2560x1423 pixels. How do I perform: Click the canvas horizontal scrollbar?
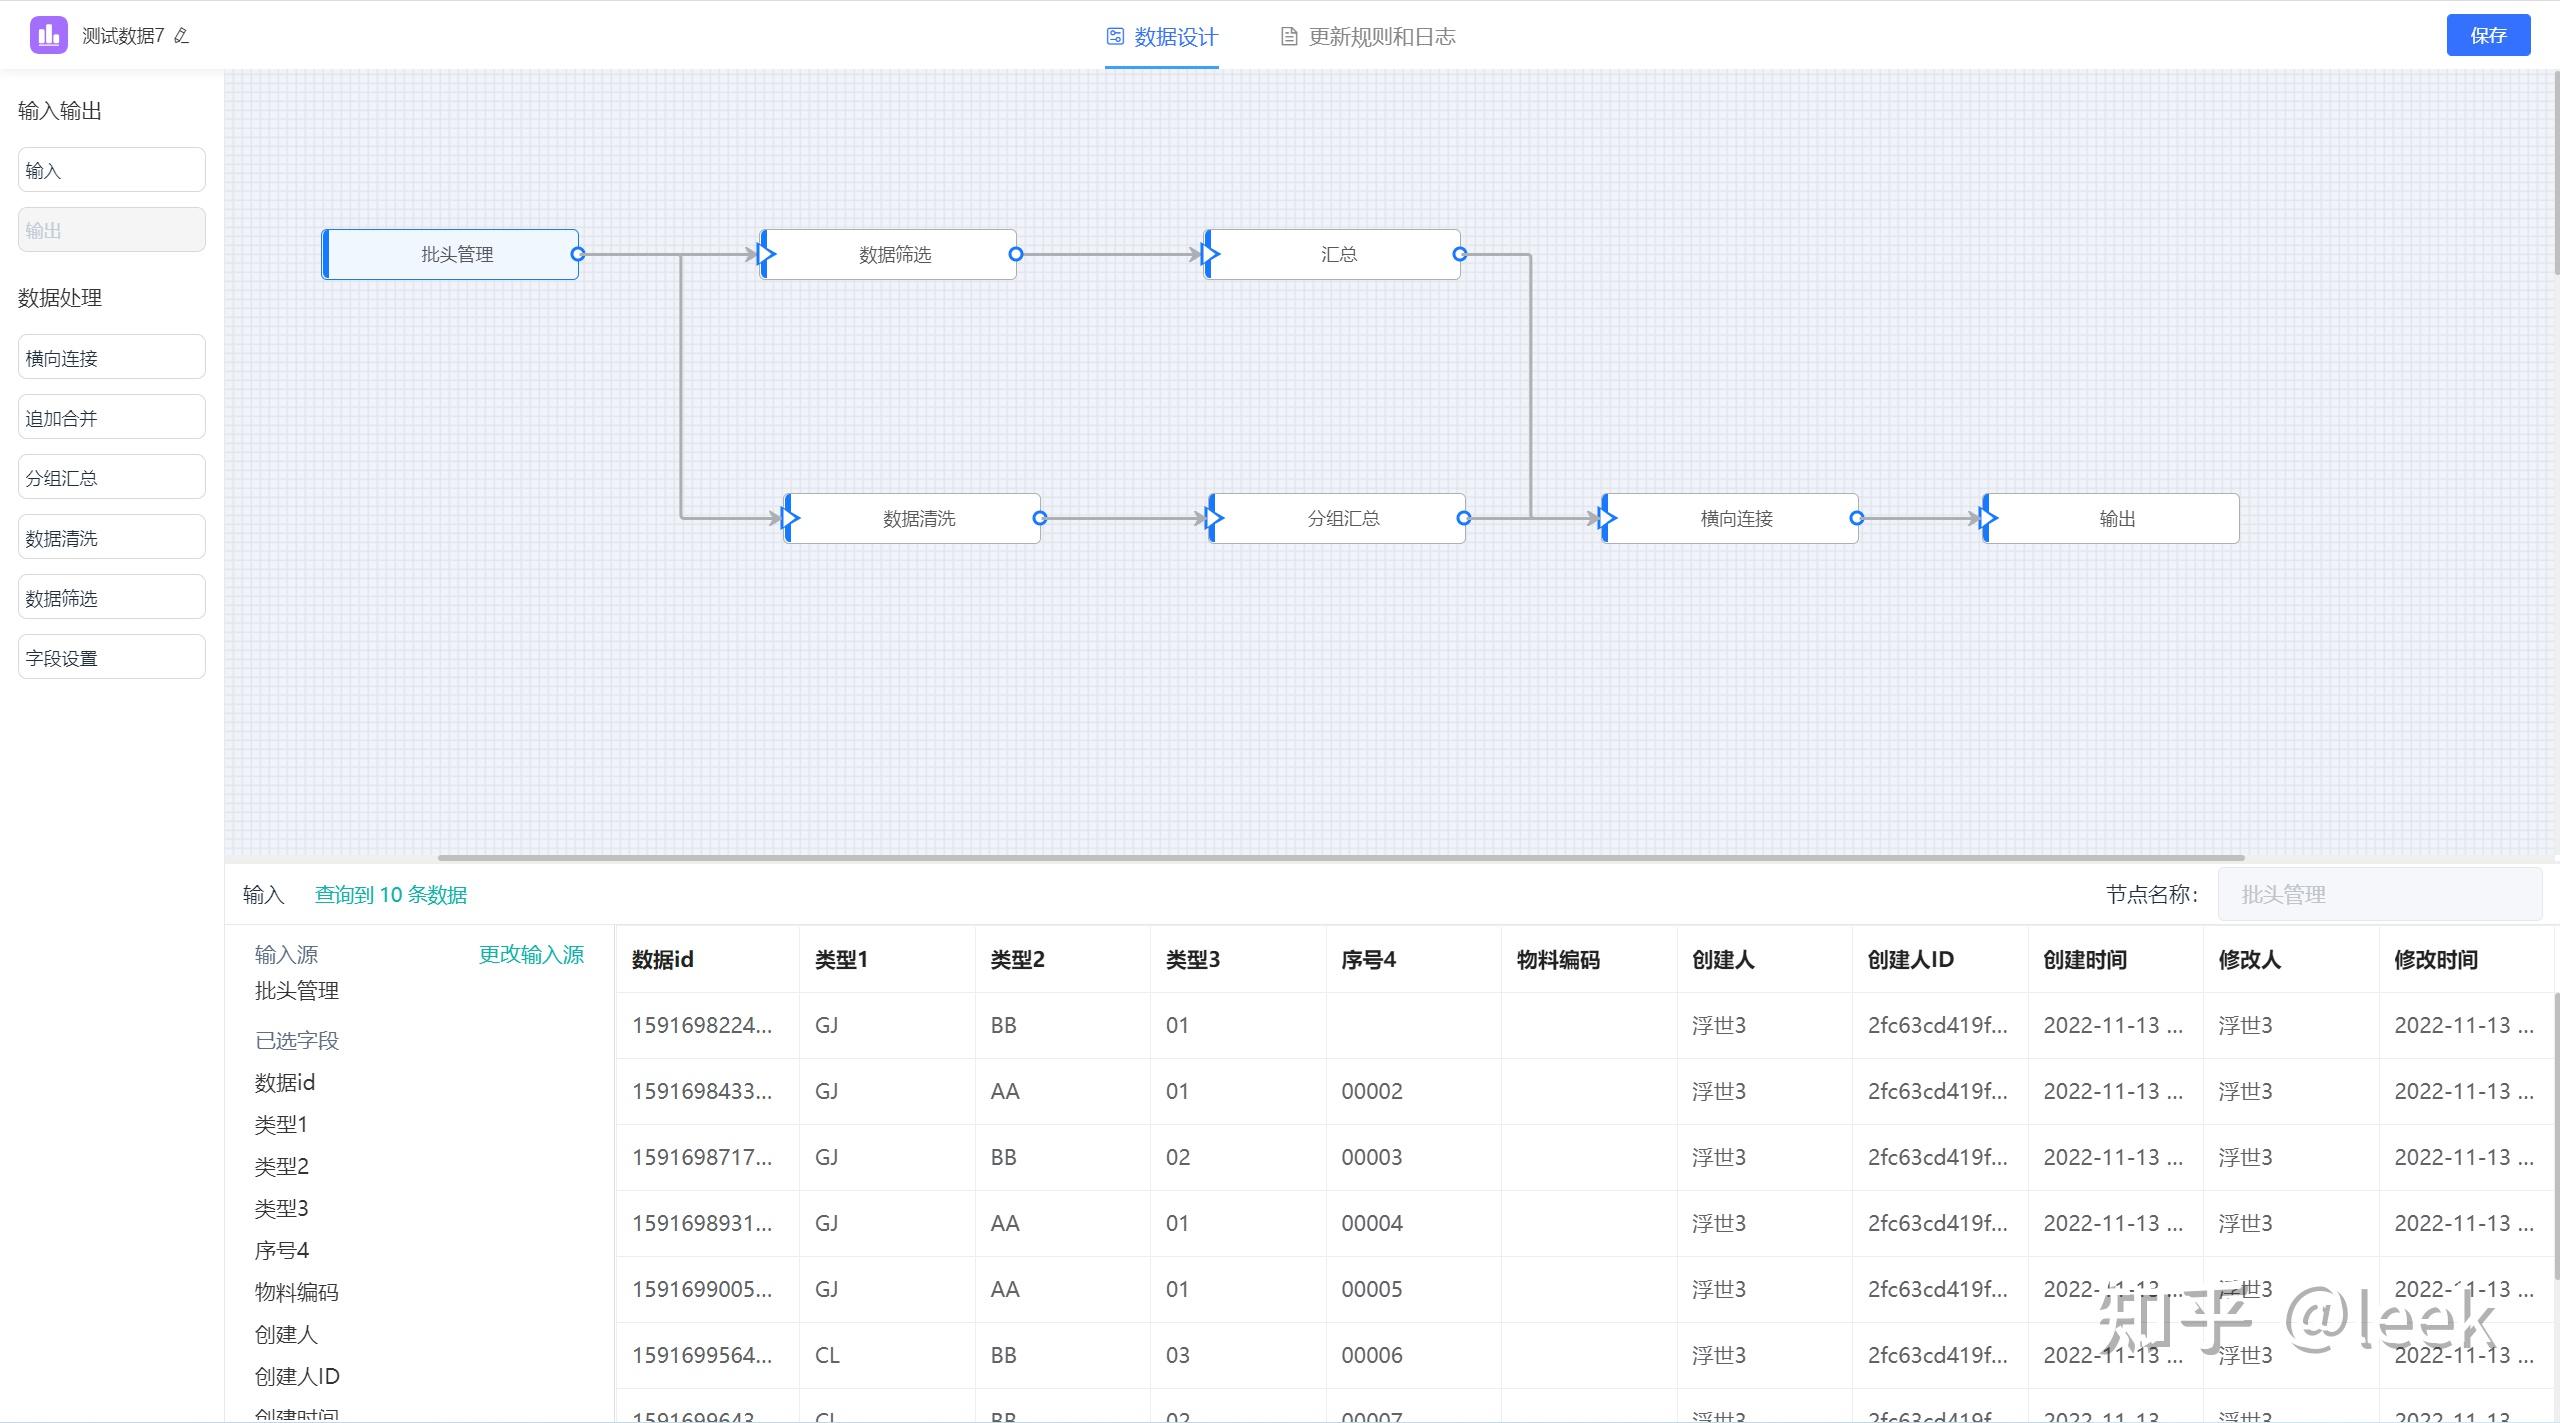click(x=1340, y=857)
